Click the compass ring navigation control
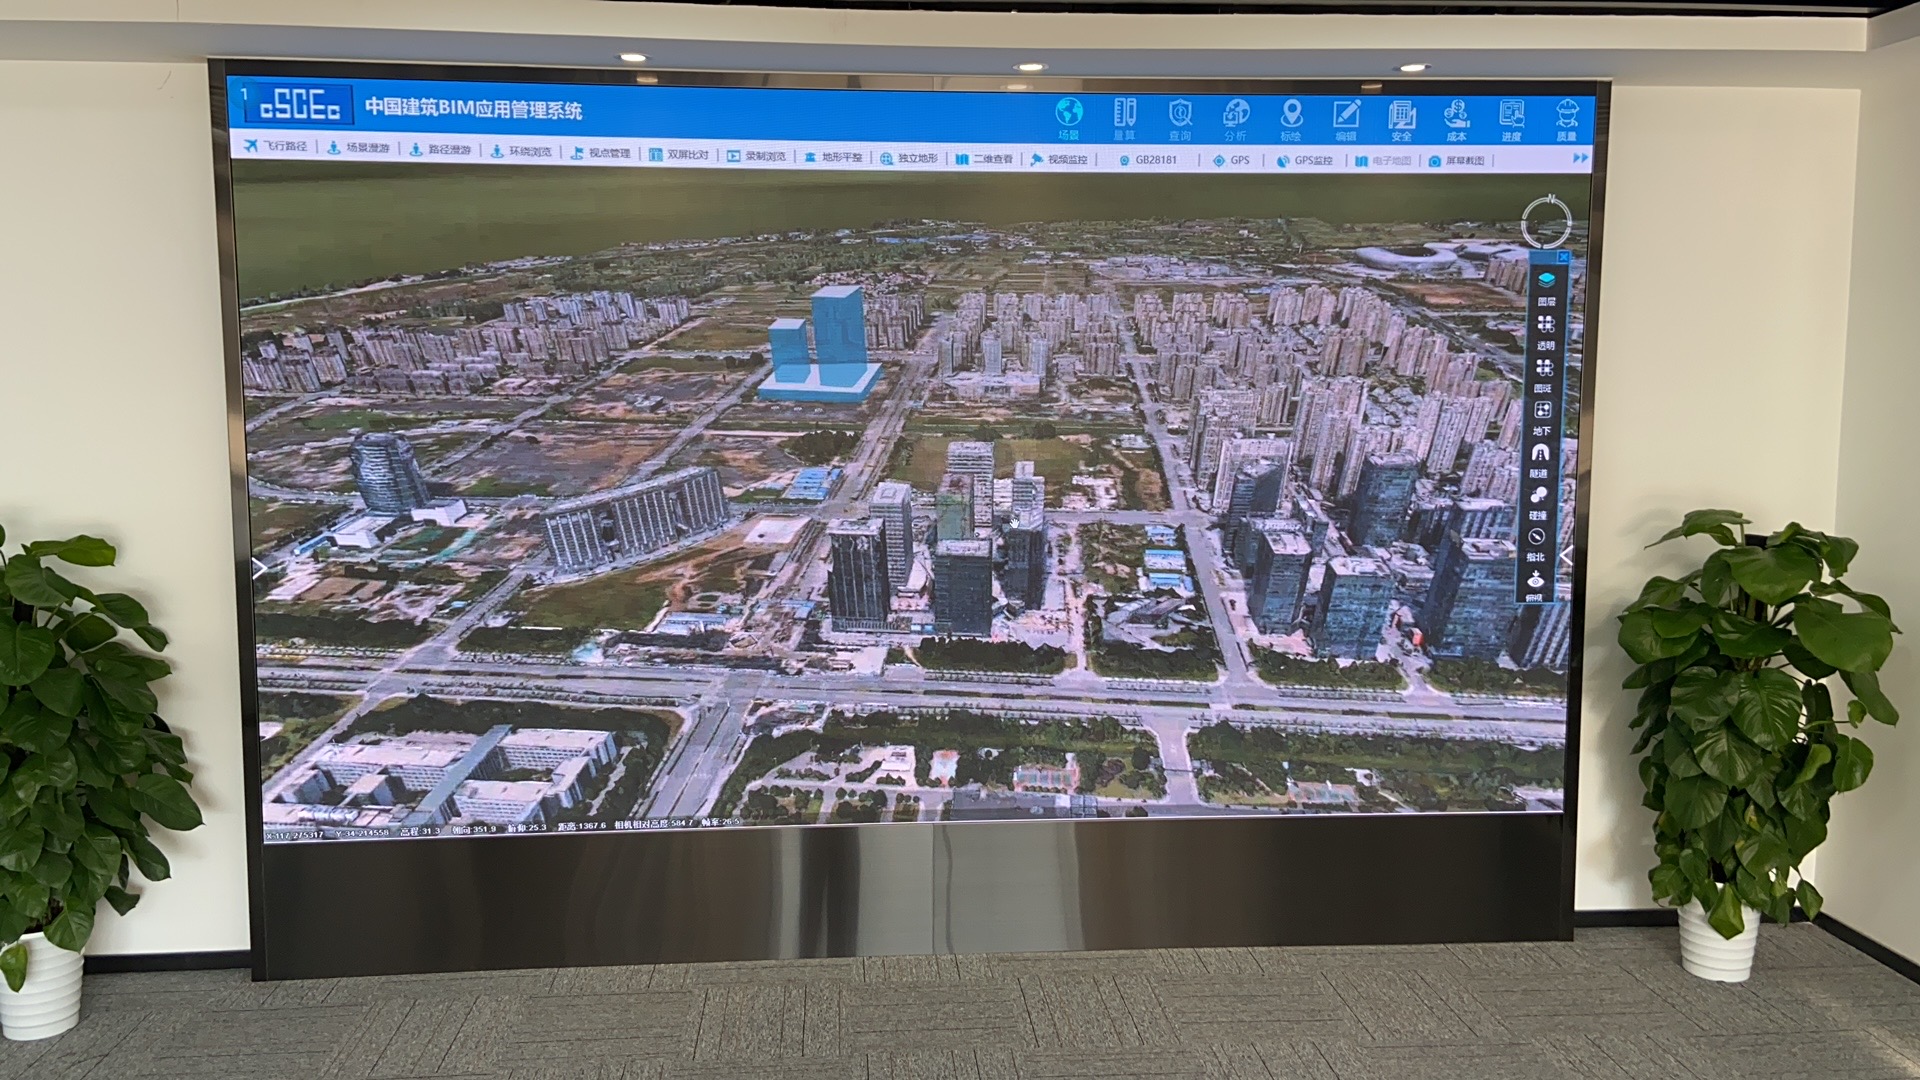The image size is (1920, 1080). pyautogui.click(x=1546, y=222)
